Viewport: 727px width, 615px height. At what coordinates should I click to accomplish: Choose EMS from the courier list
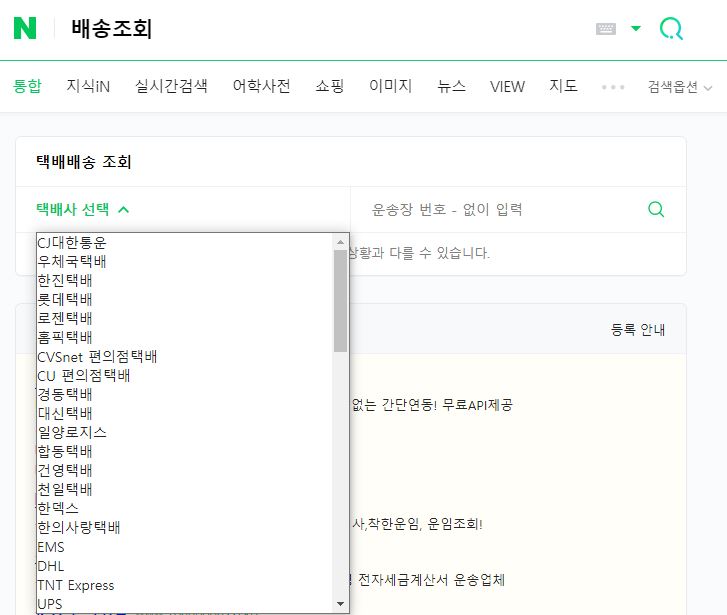pyautogui.click(x=185, y=547)
